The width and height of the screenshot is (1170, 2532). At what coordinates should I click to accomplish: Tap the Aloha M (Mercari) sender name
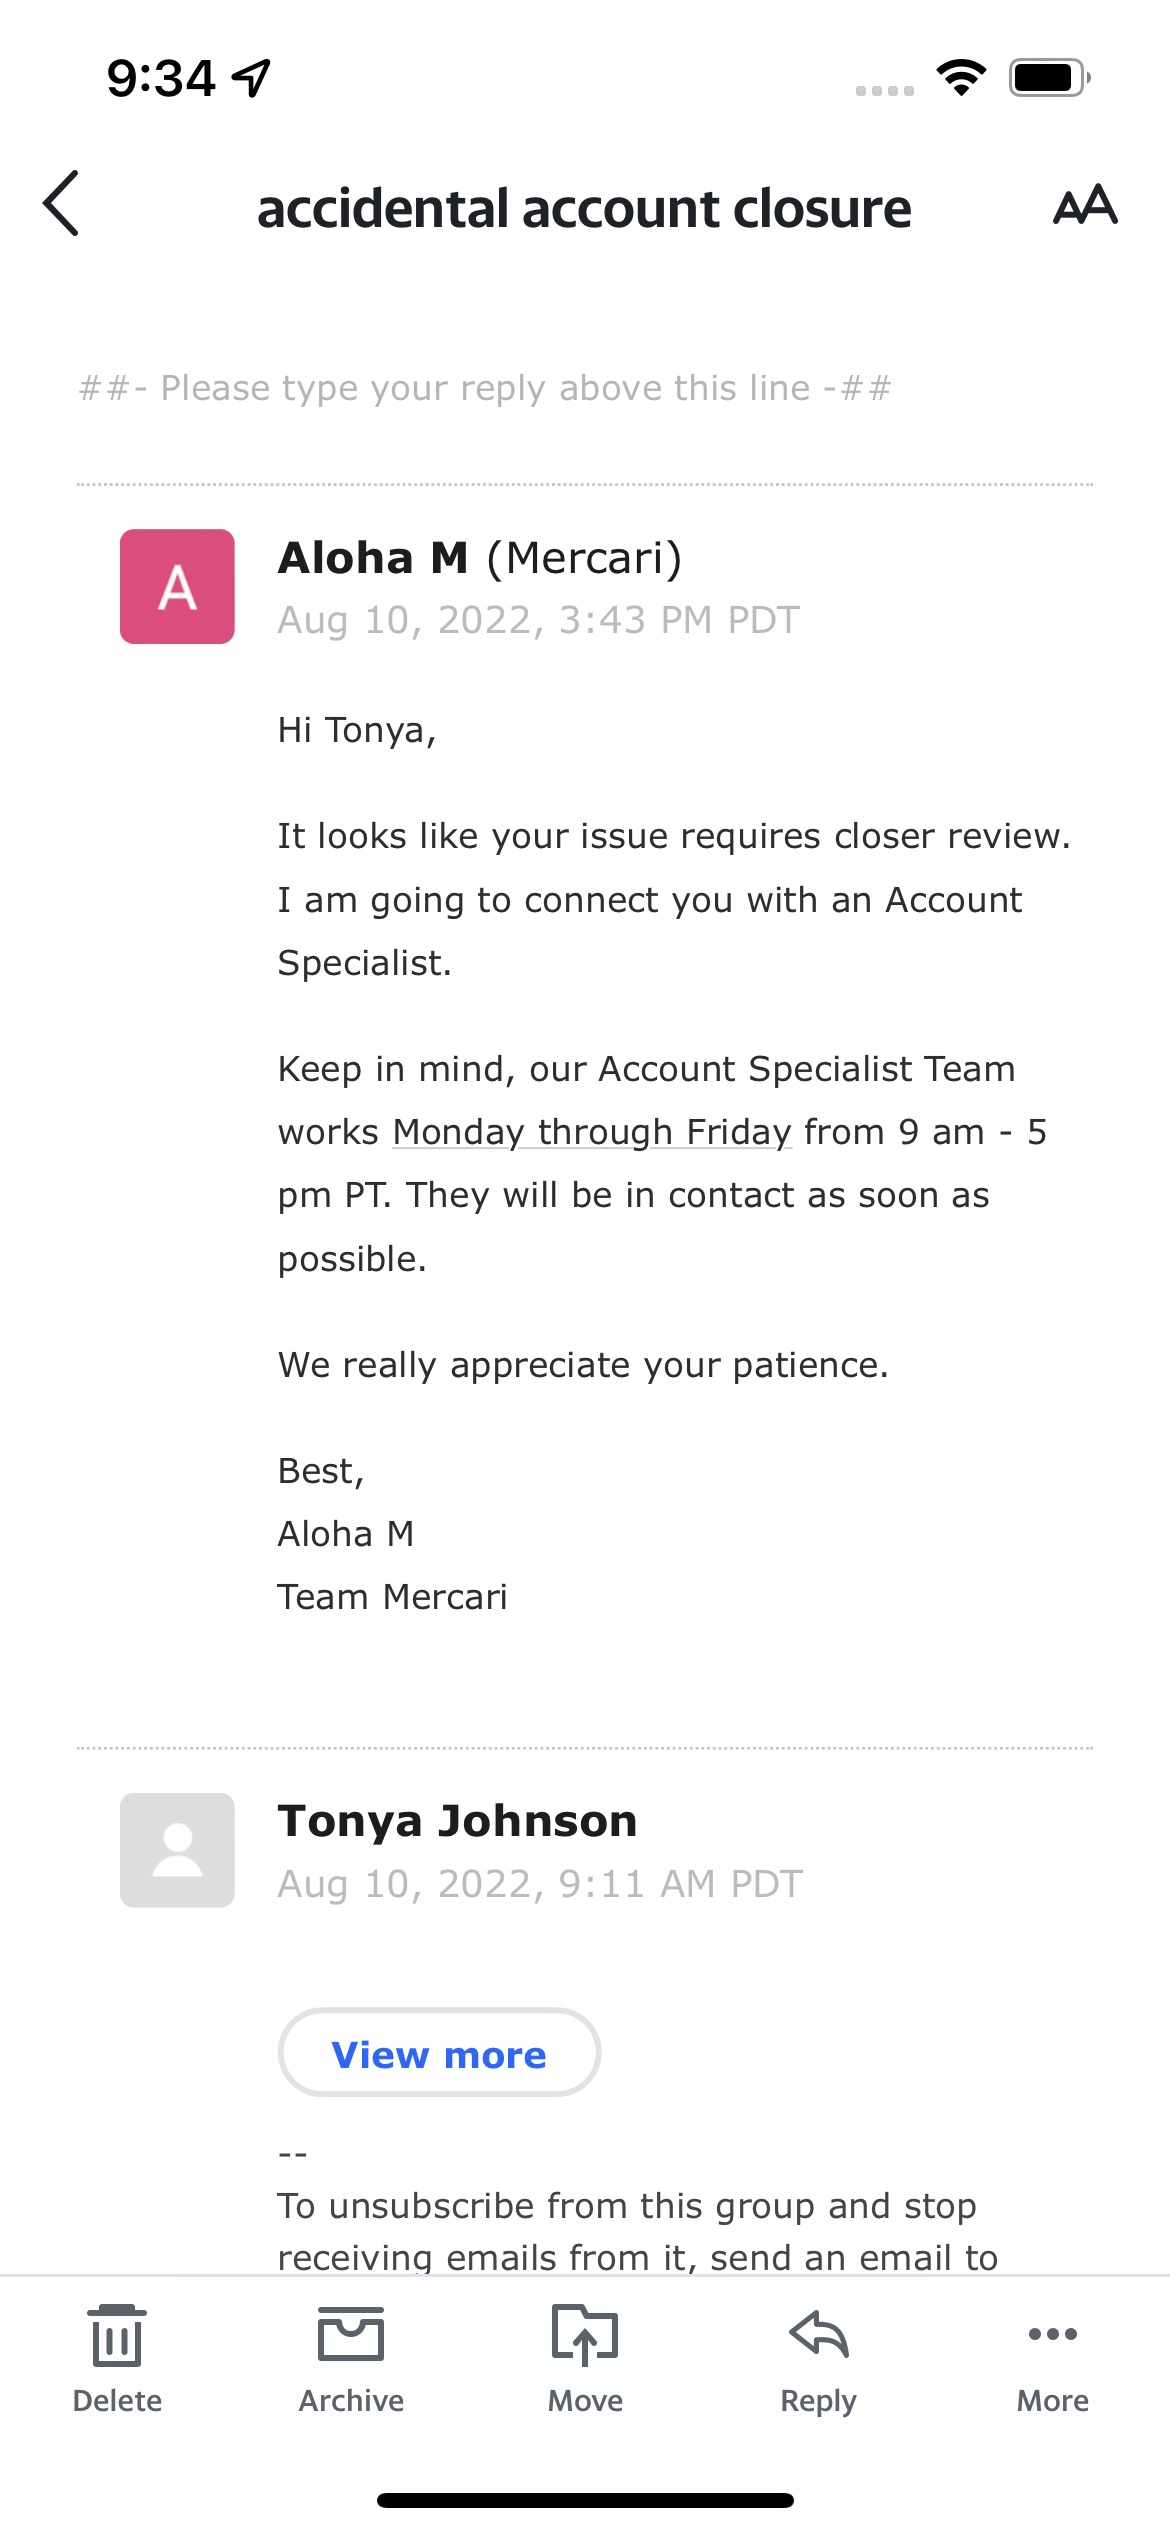[480, 558]
